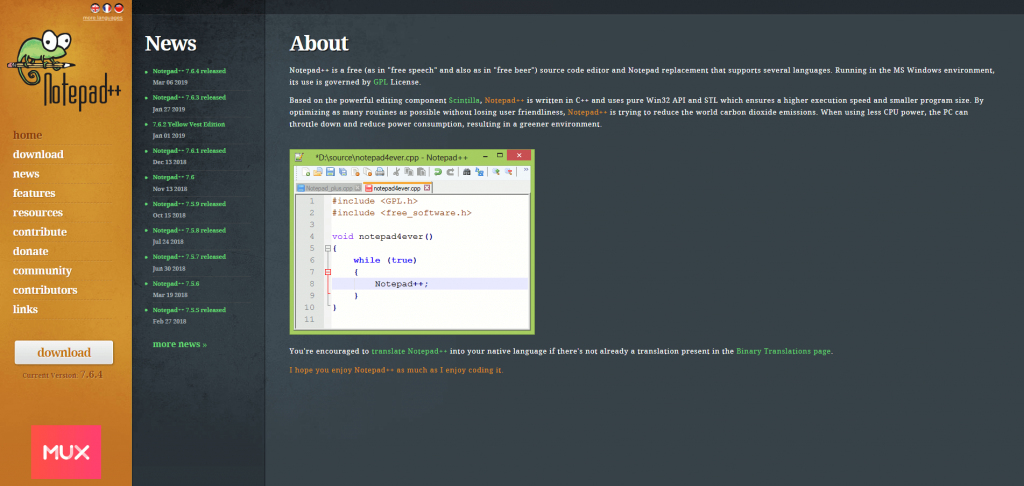Open the Notepad++ 7.5.5 released news item
1024x486 pixels.
189,310
